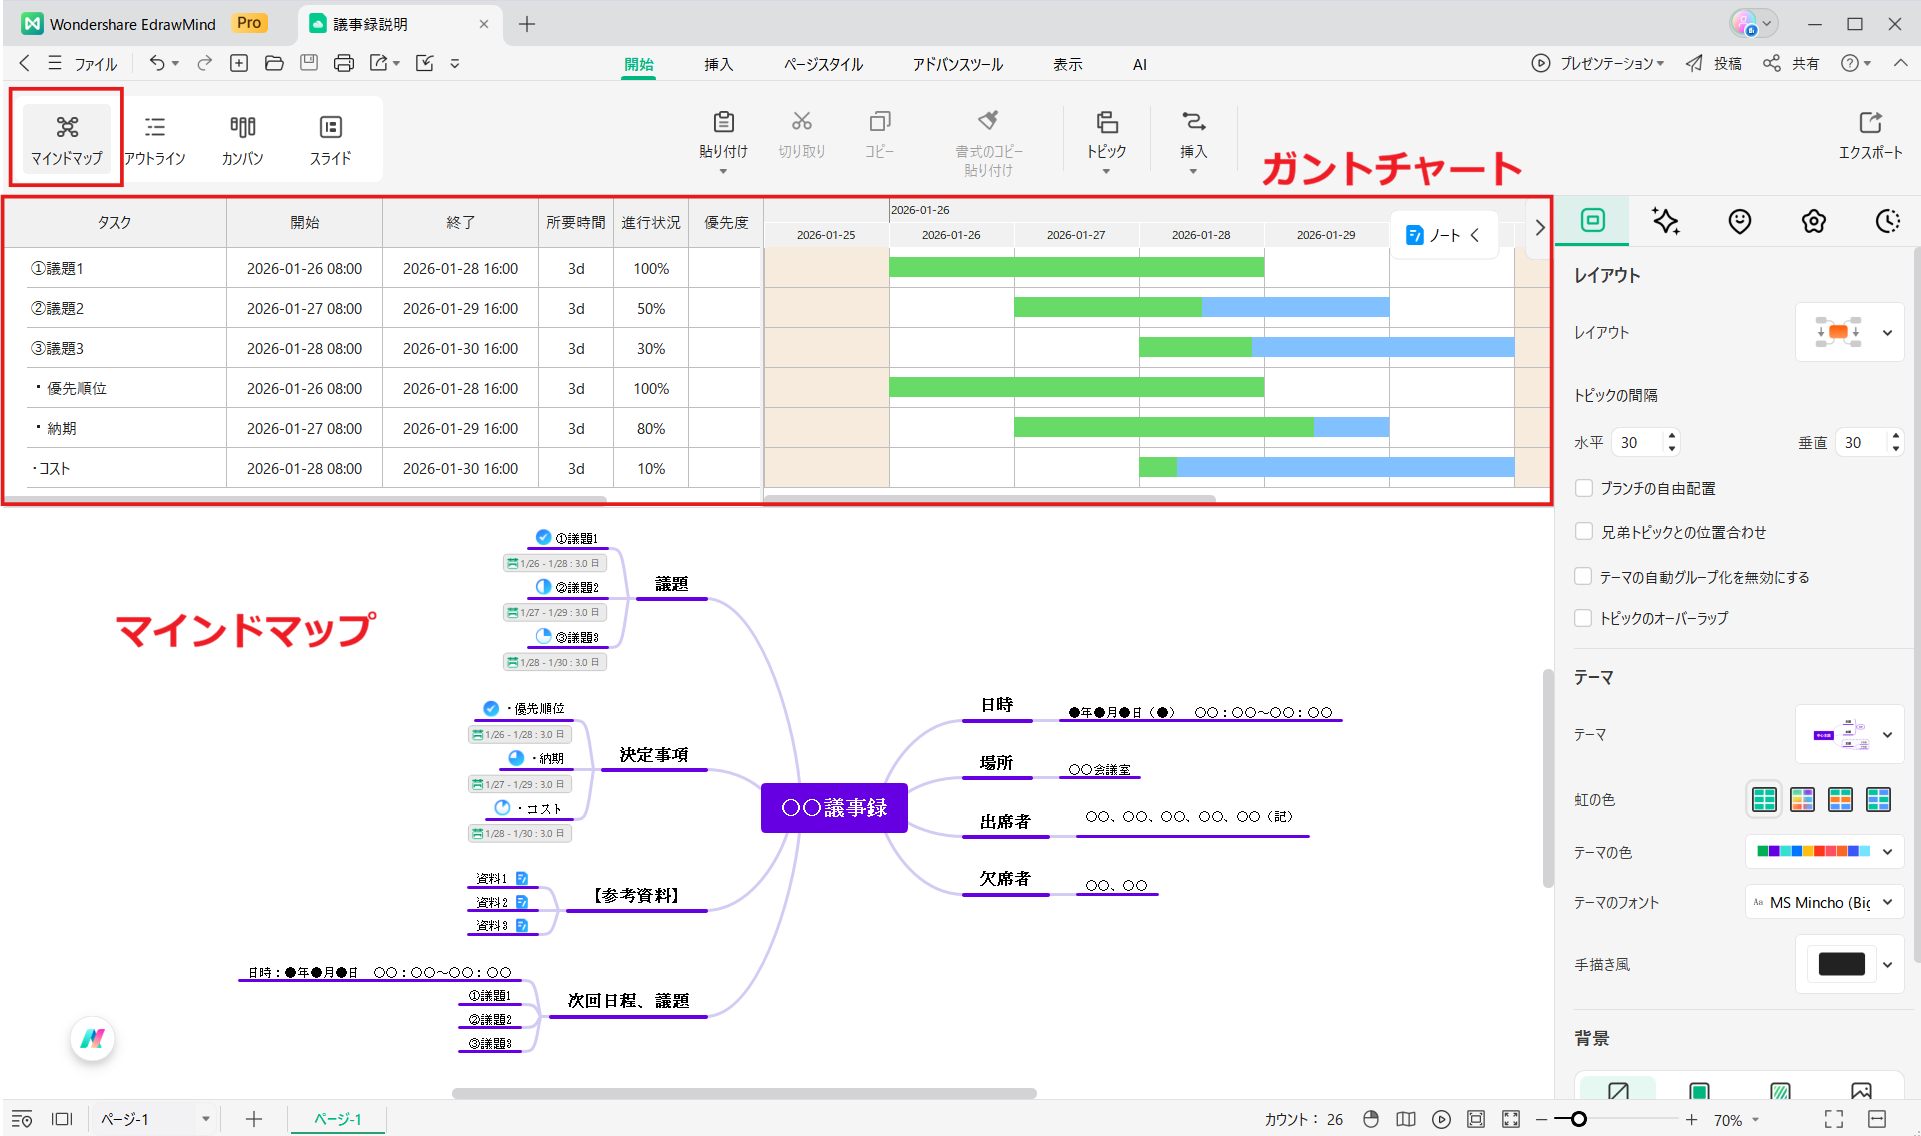This screenshot has height=1136, width=1921.
Task: Switch to アウトライン view
Action: (155, 138)
